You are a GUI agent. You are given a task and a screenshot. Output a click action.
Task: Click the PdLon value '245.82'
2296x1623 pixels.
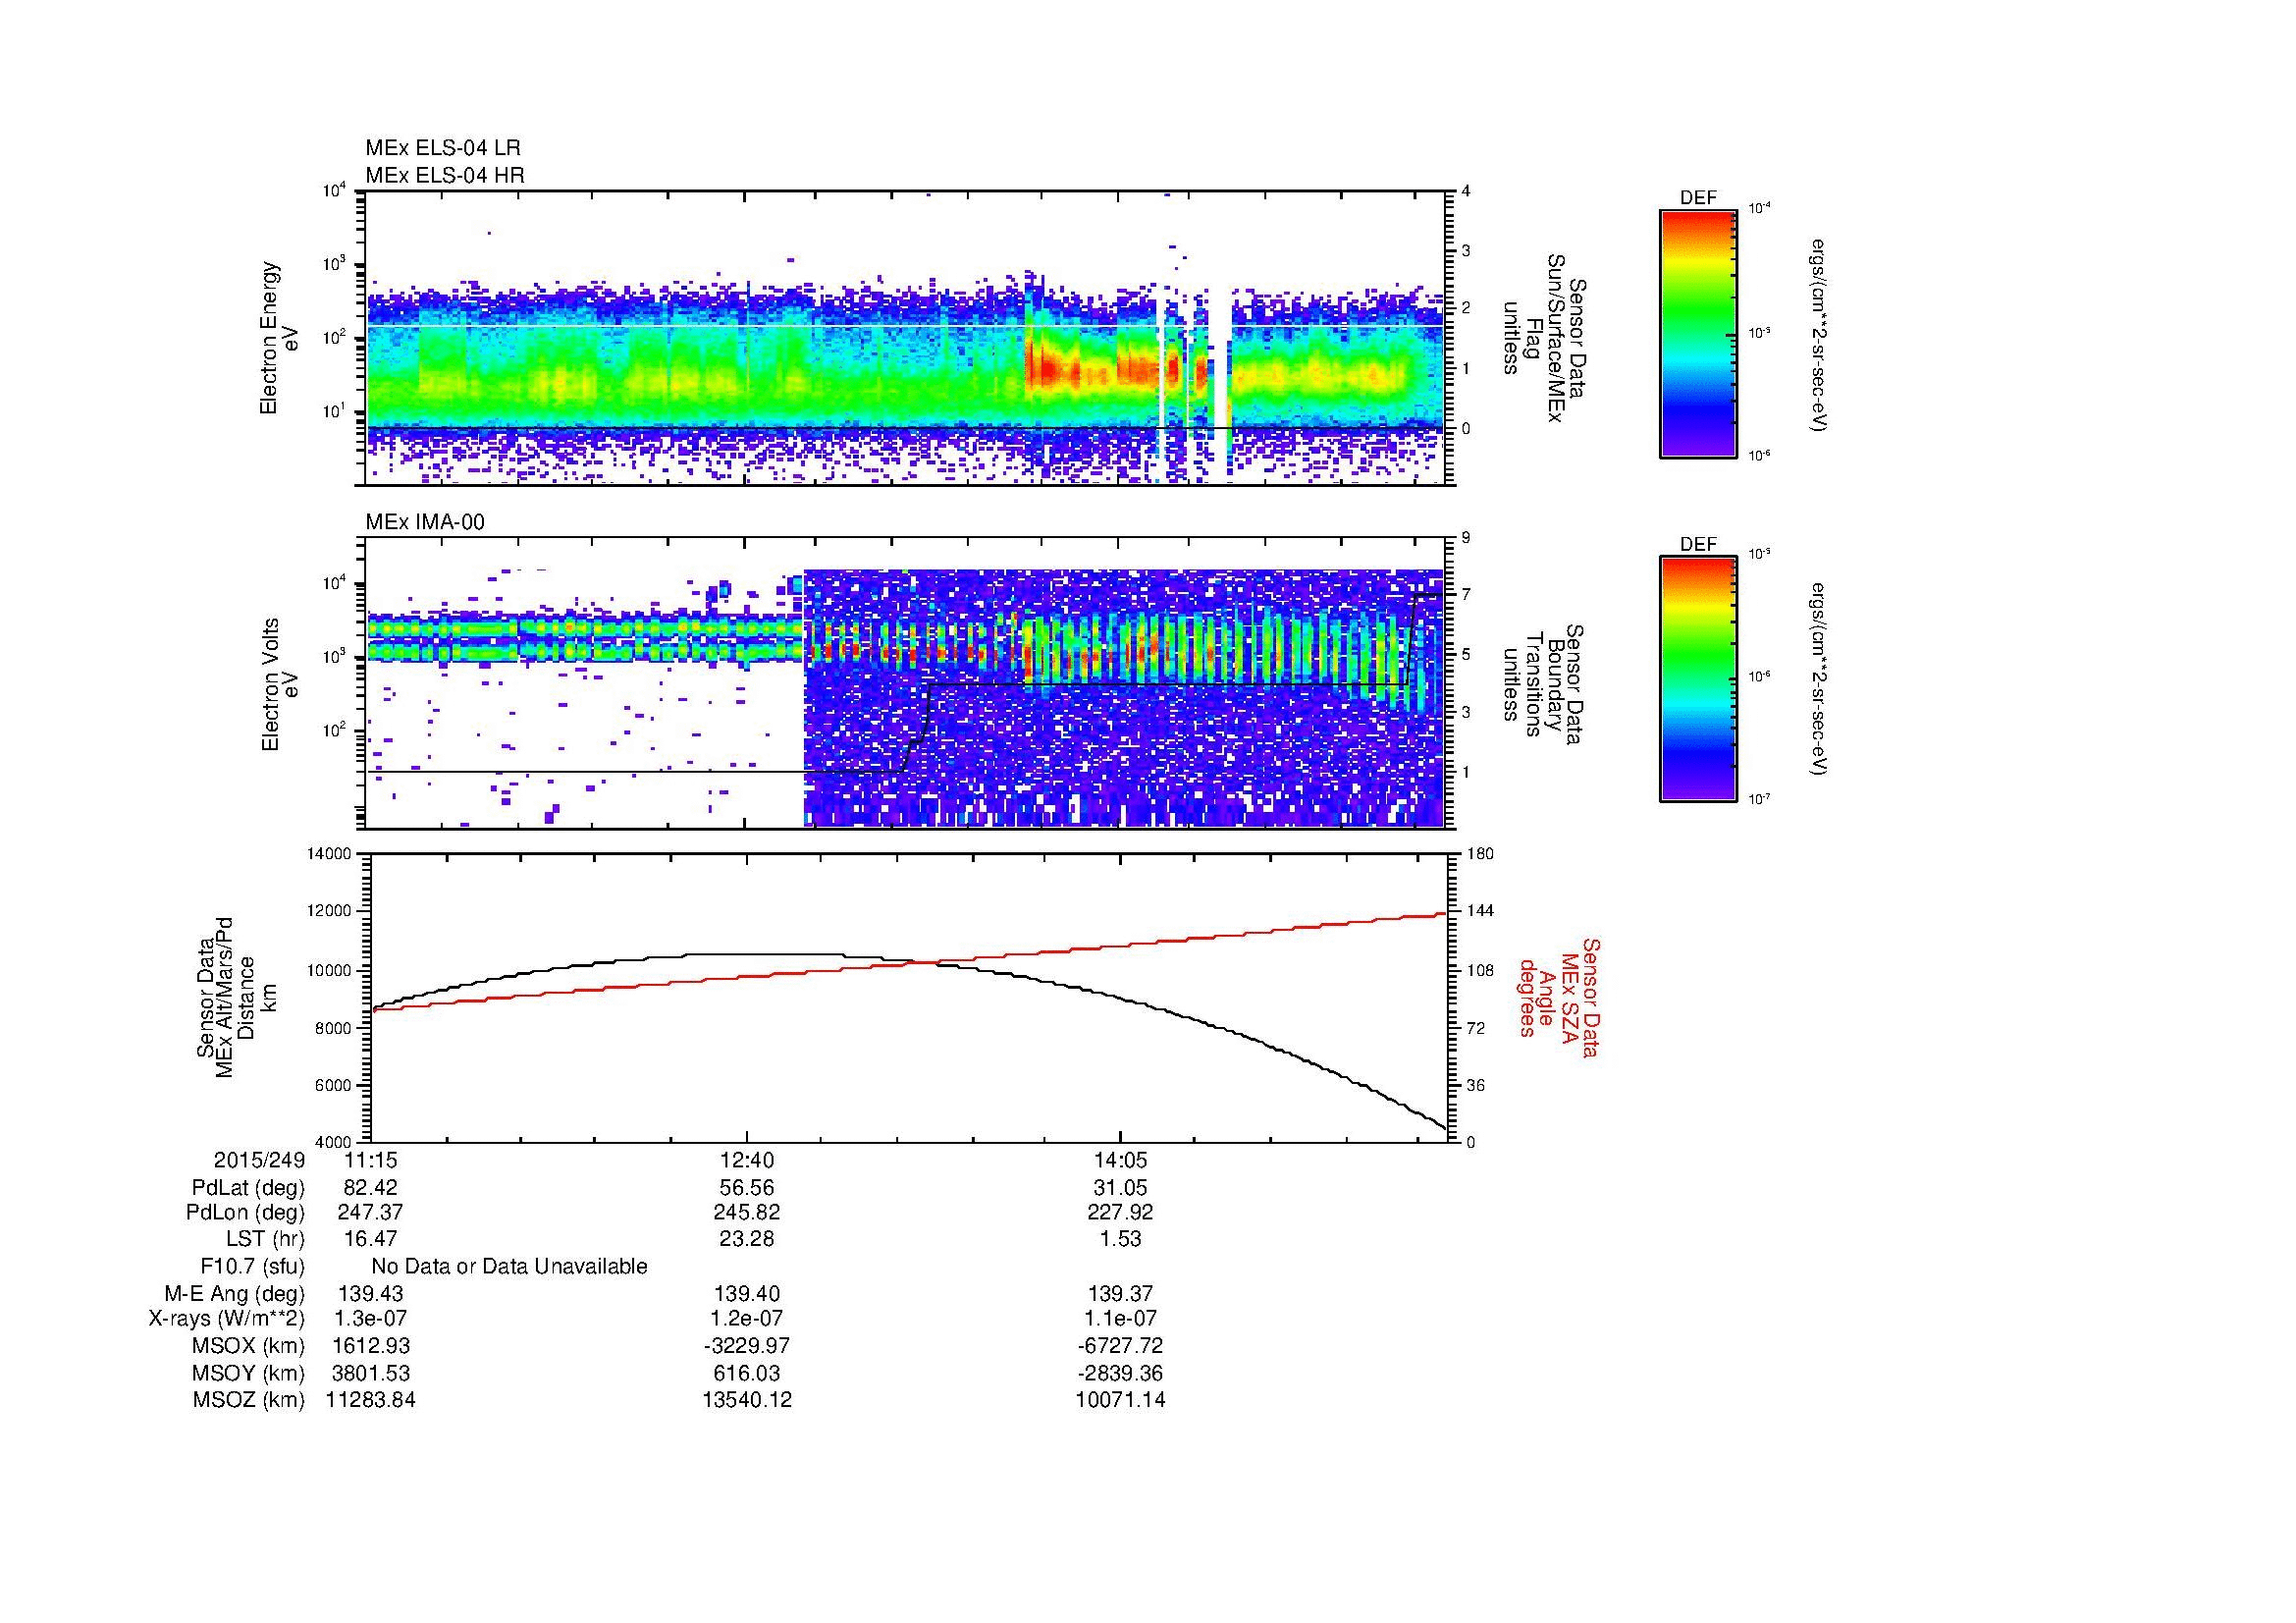point(746,1213)
